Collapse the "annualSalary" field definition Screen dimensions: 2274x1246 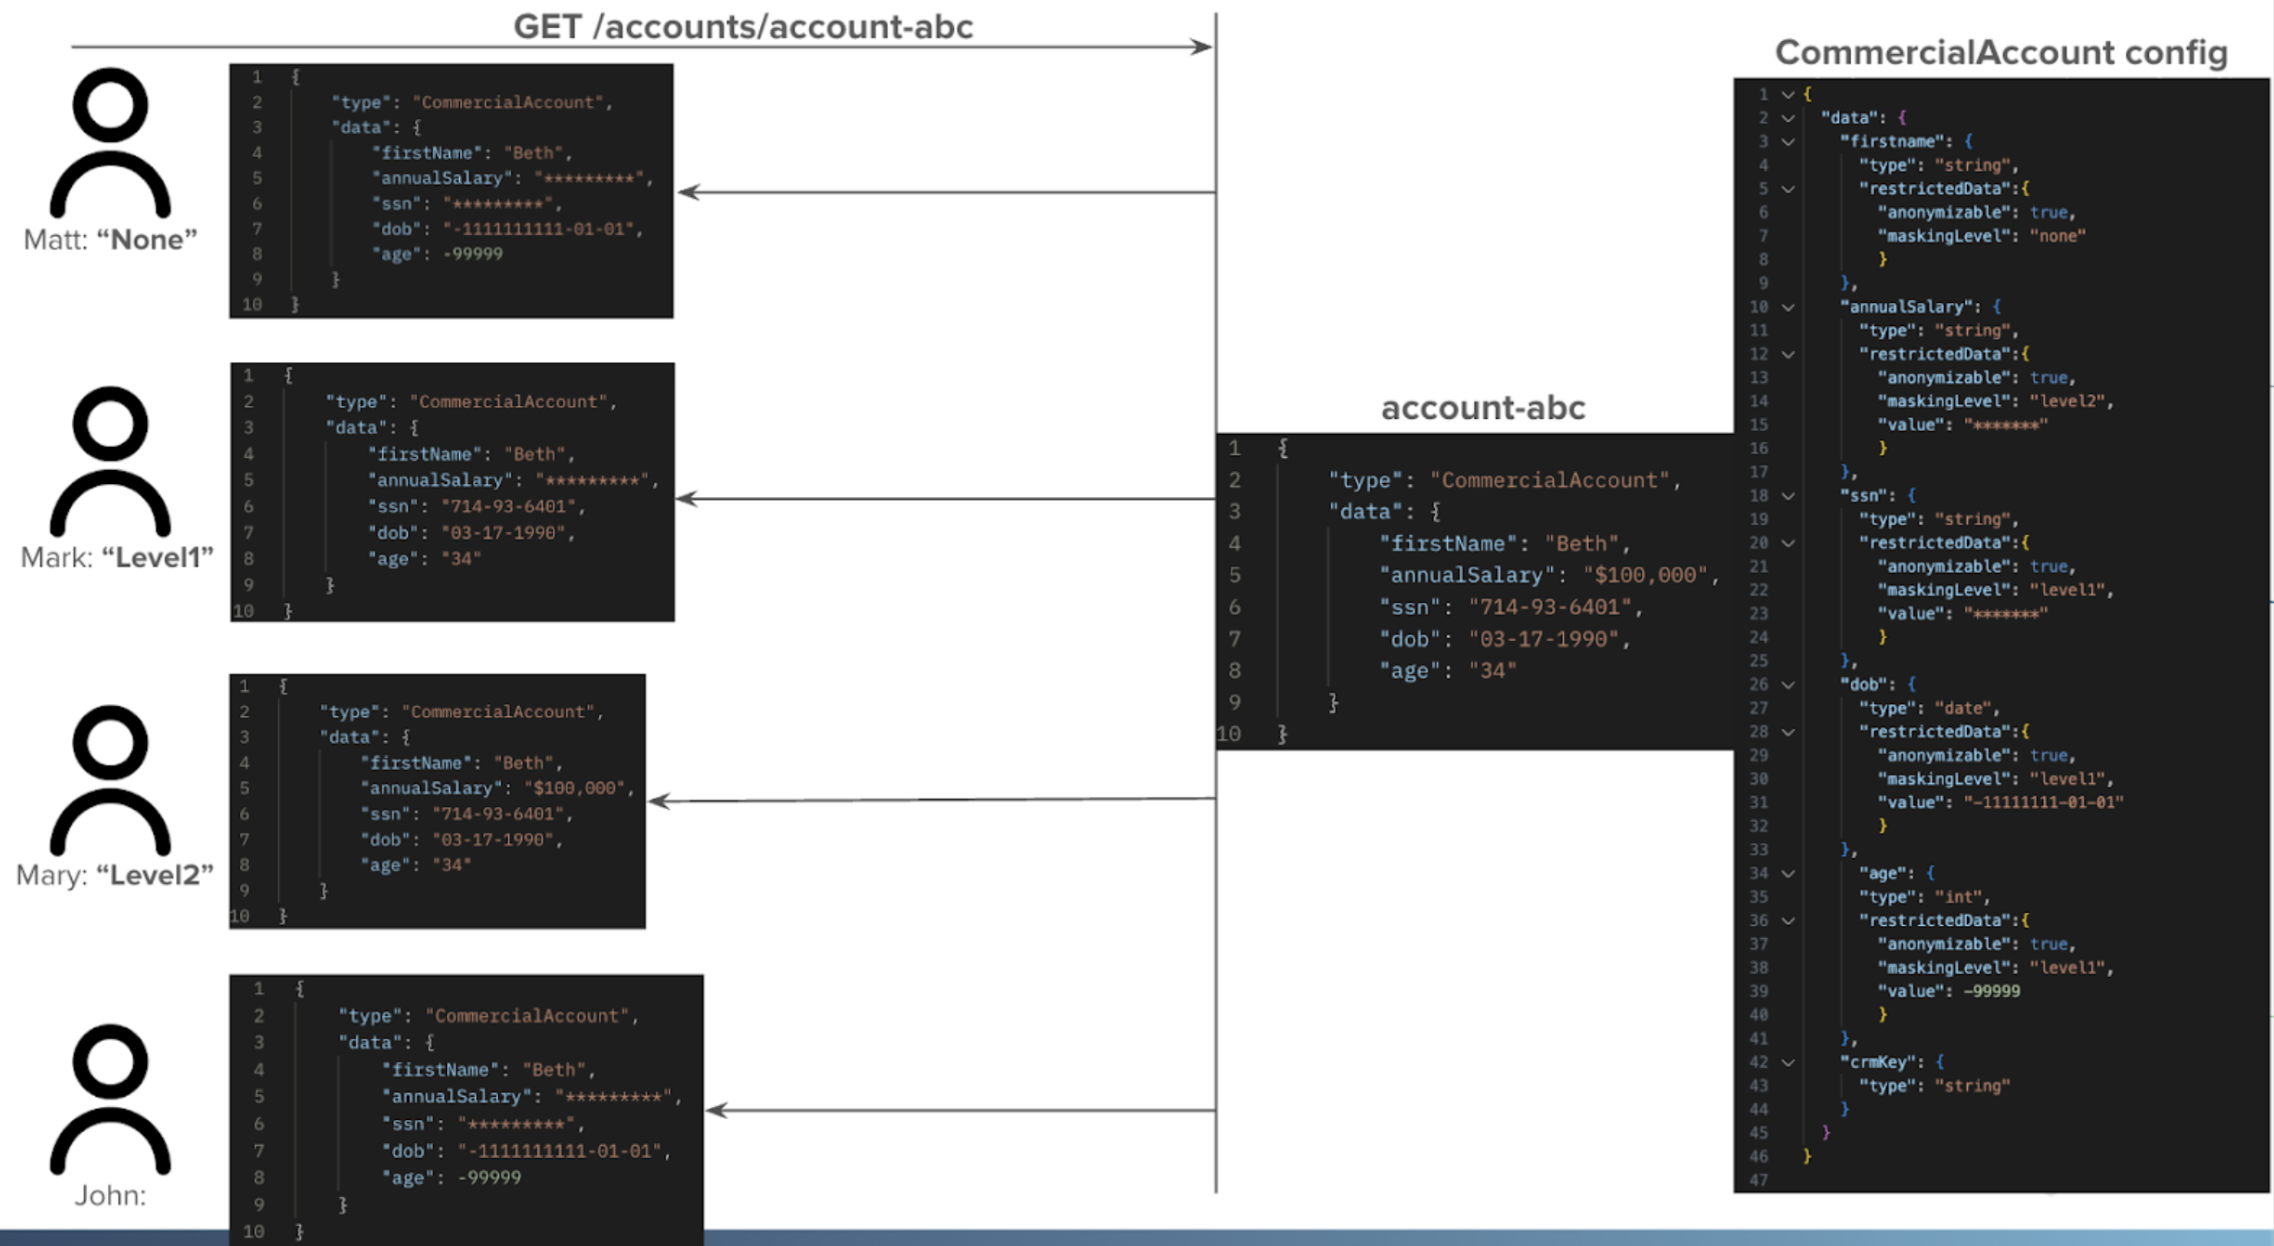(x=1789, y=307)
